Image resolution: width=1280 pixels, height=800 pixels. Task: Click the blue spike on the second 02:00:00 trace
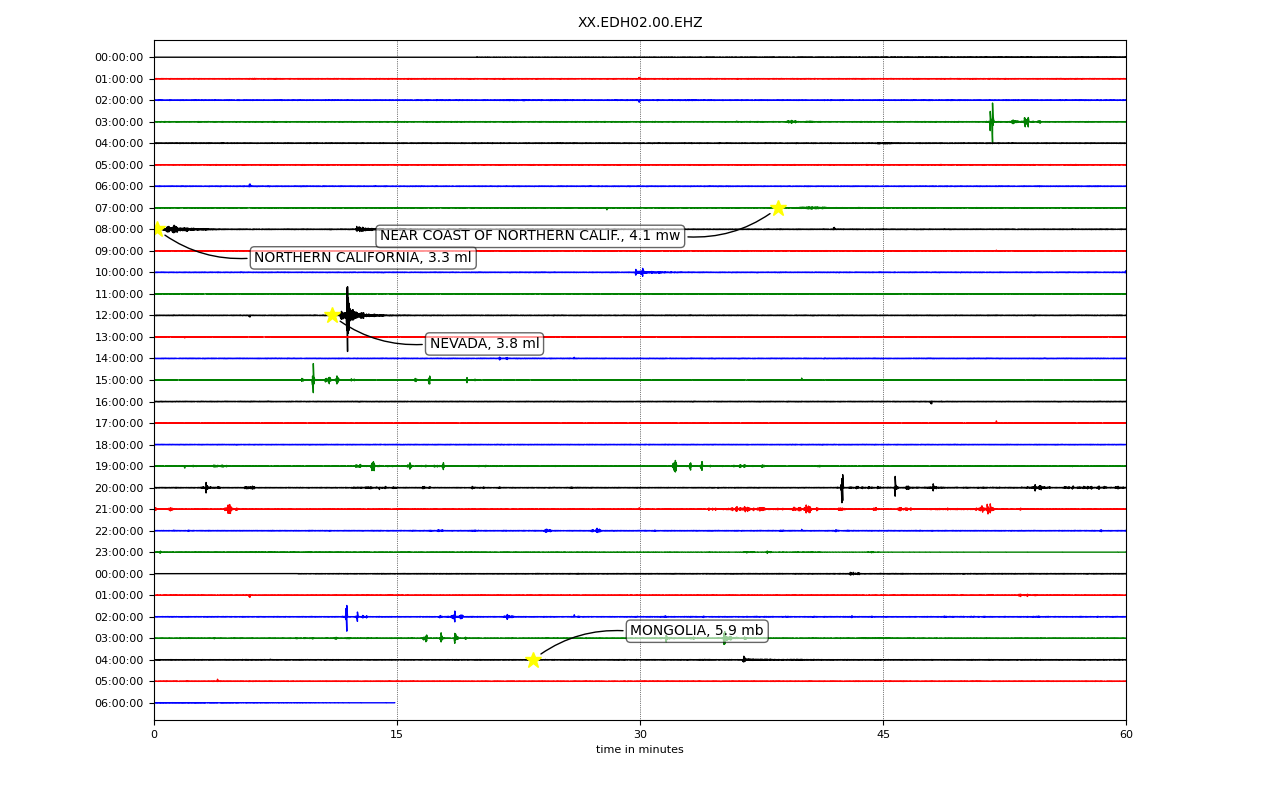click(x=346, y=617)
